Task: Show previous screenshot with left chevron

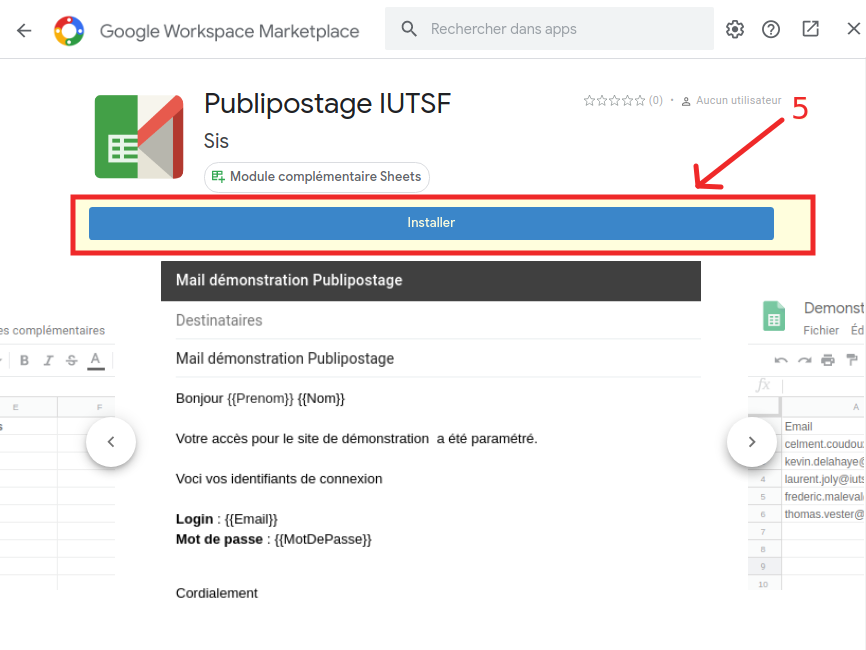Action: [x=111, y=442]
